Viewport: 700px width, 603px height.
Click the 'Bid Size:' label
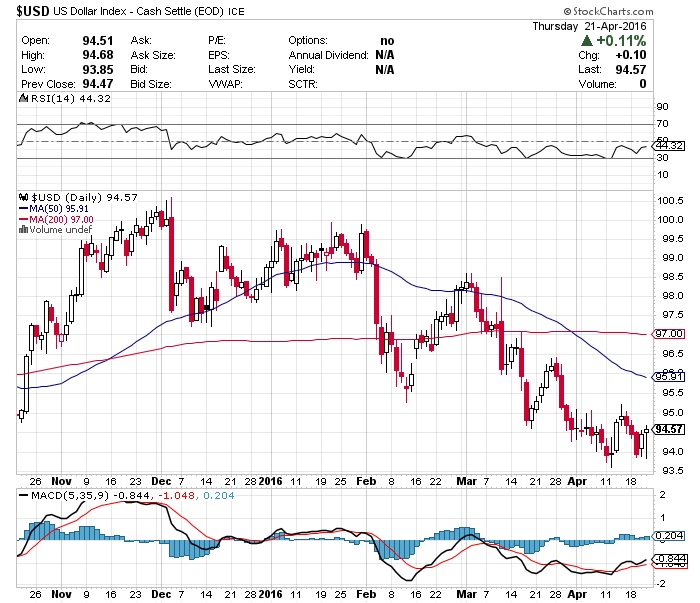pos(151,84)
